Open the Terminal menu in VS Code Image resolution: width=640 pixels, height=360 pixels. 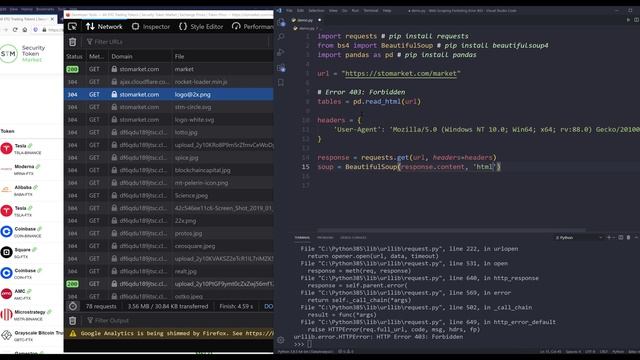point(371,11)
